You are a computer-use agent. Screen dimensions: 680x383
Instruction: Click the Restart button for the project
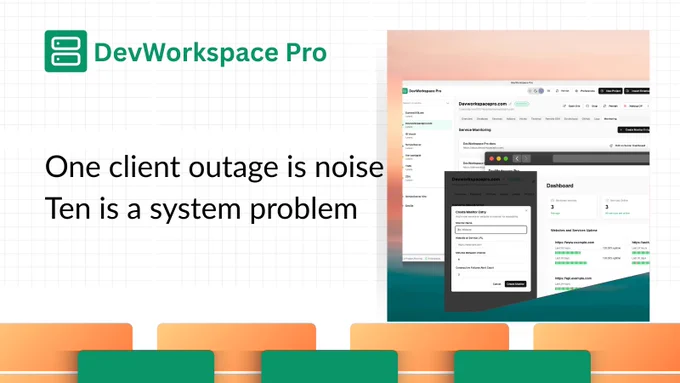[611, 106]
